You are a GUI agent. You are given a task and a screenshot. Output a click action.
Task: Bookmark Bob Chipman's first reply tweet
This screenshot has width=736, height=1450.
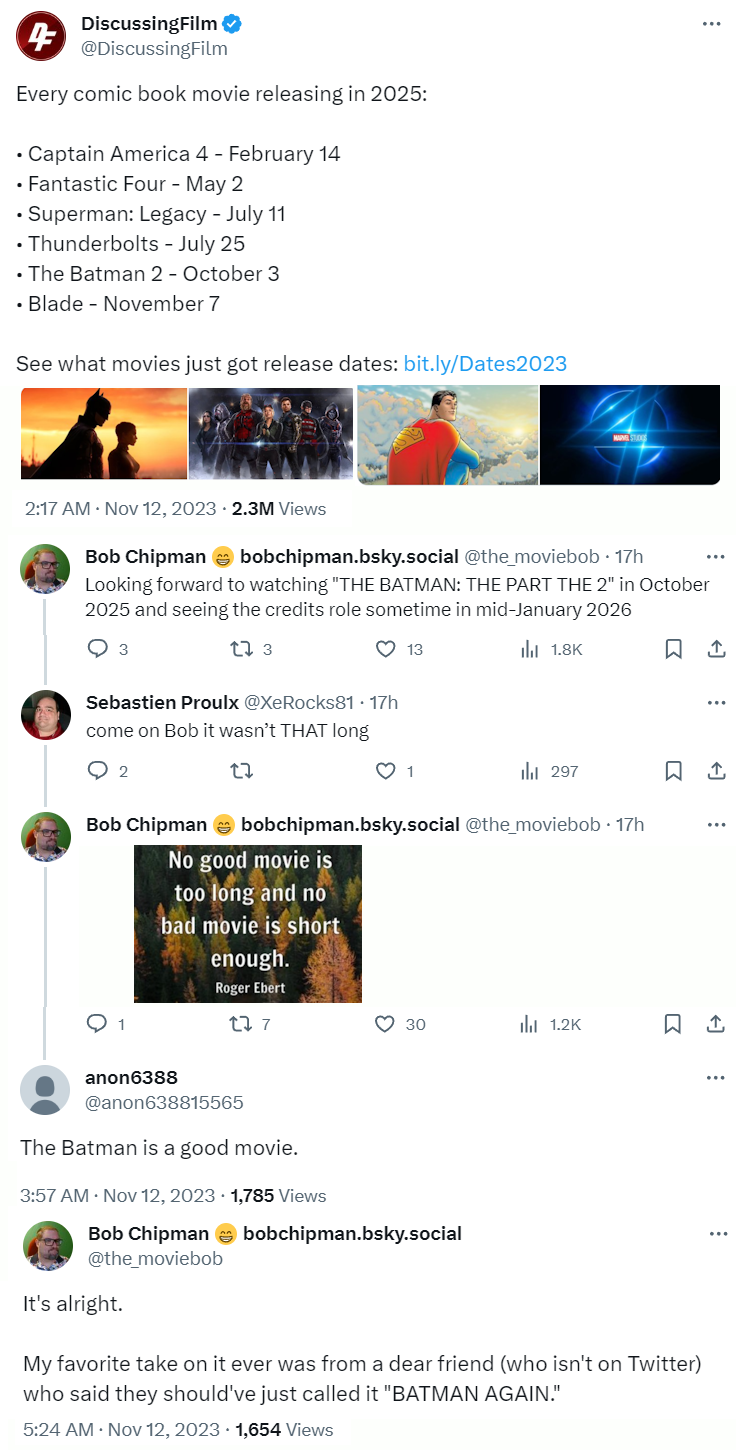pos(673,649)
